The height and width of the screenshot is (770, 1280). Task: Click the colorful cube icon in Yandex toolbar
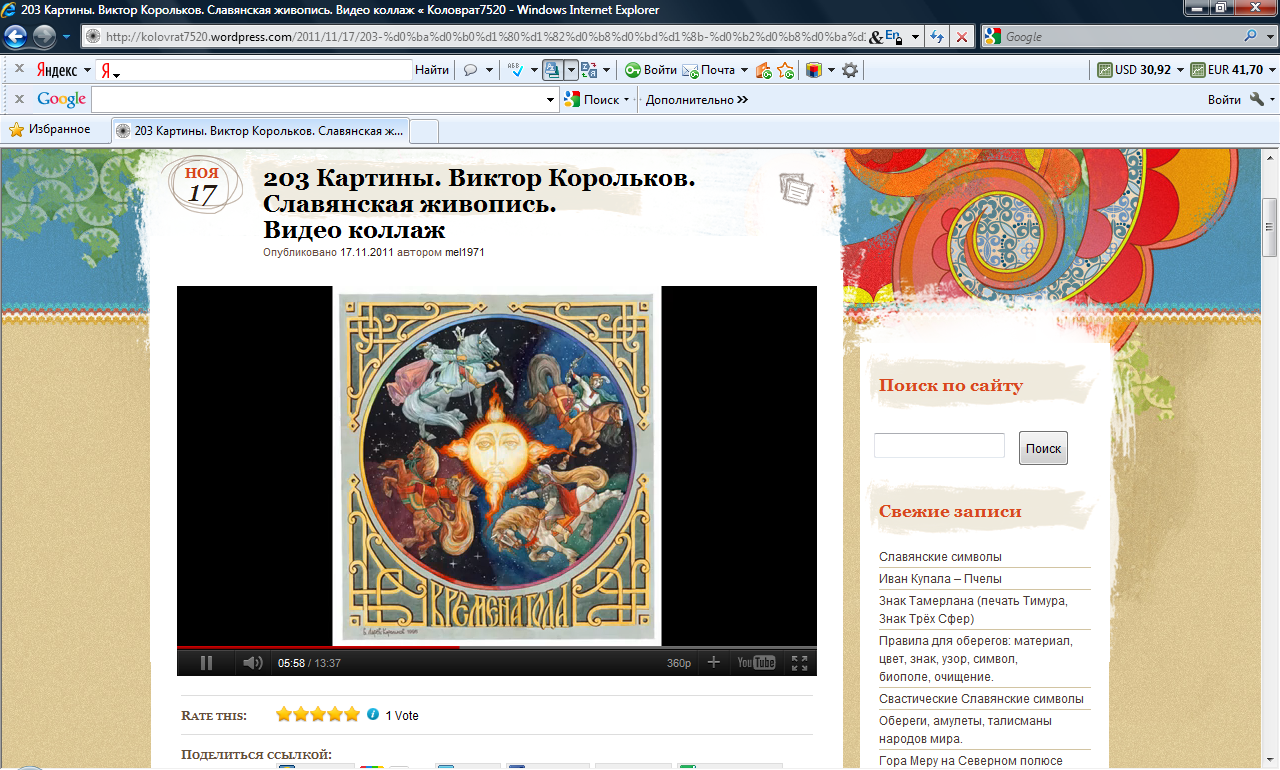coord(814,70)
